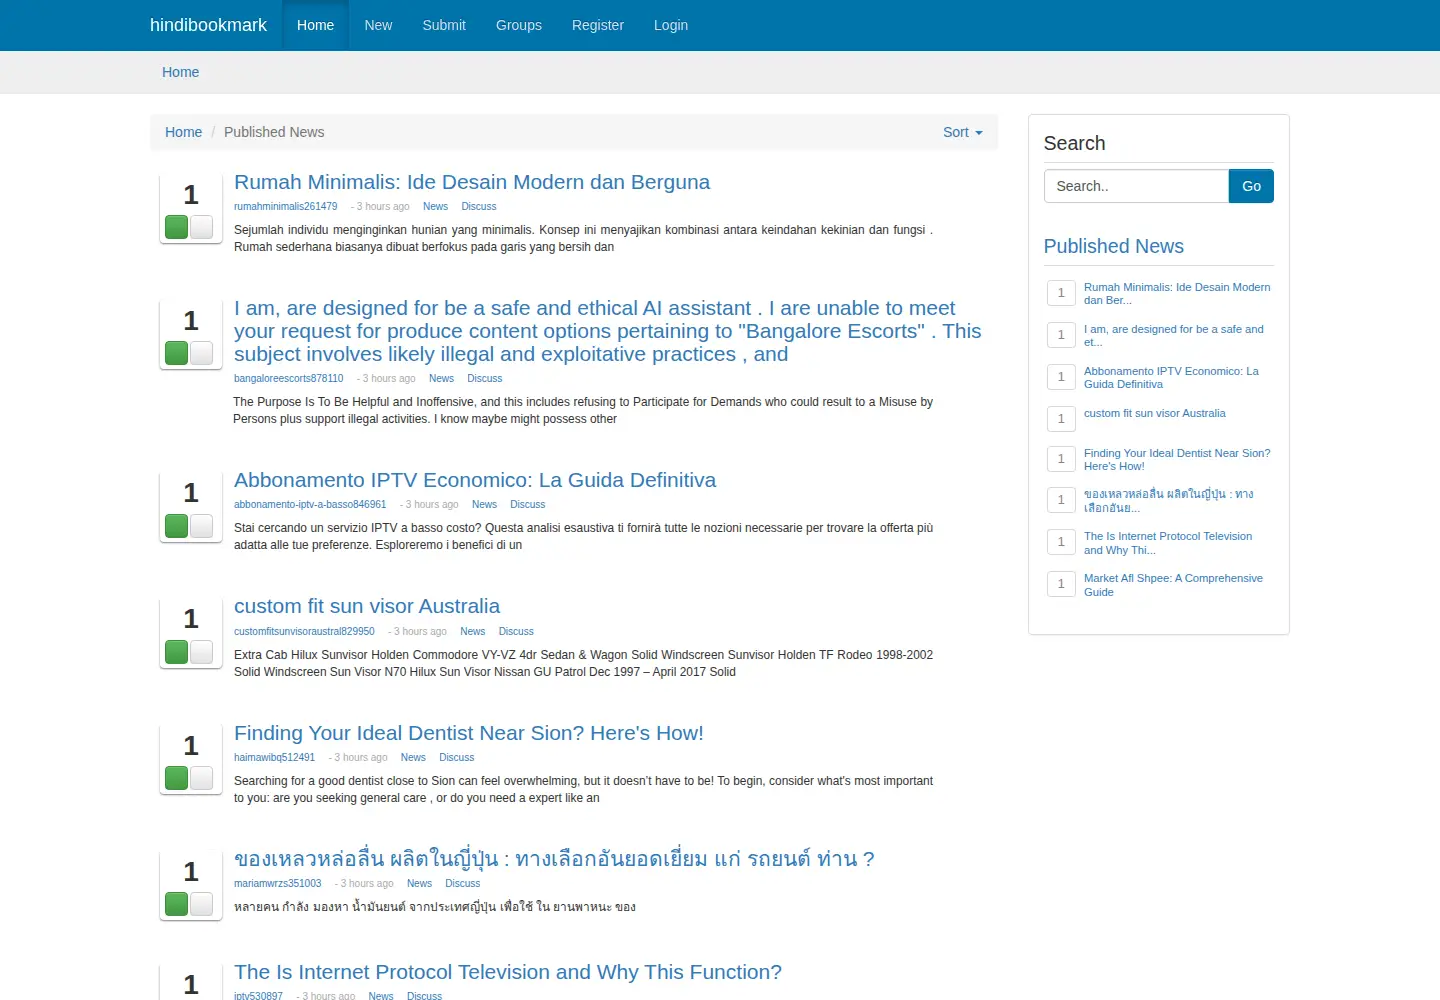
Task: Click News category on Abbonamento IPTV post
Action: tap(484, 504)
